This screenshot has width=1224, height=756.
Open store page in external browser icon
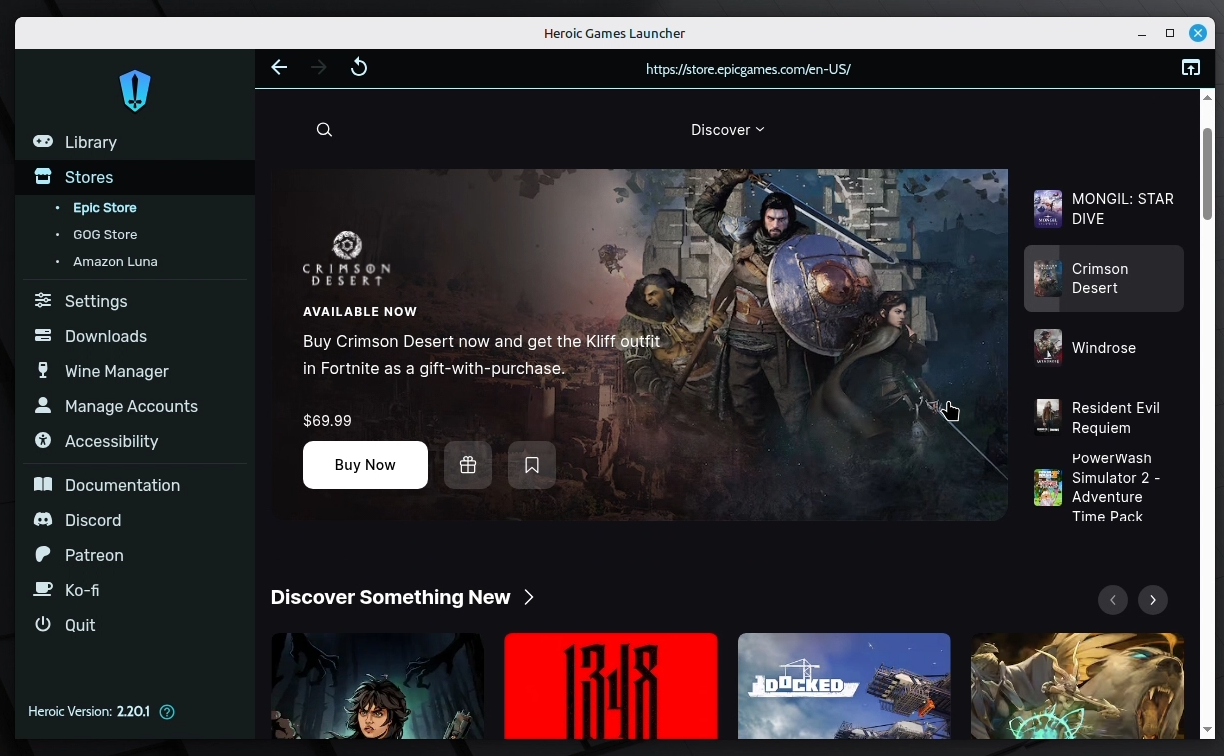[1190, 68]
